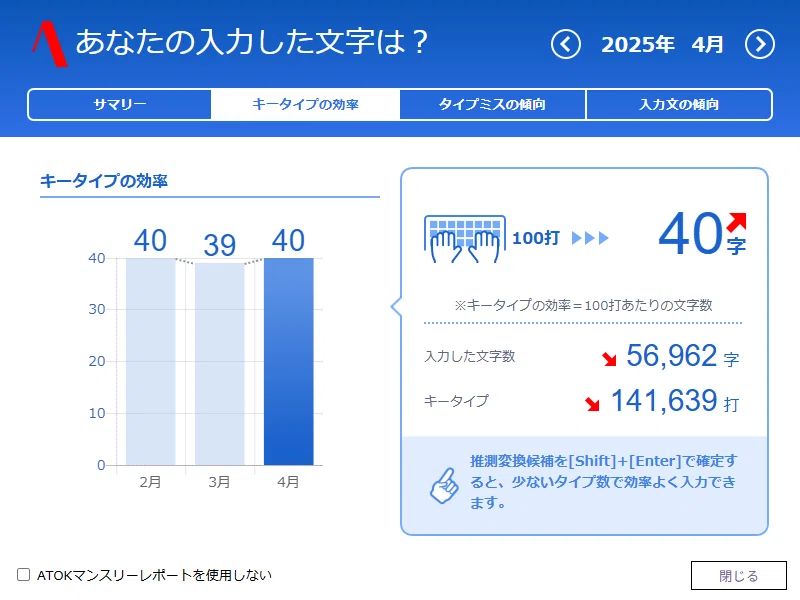Viewport: 800px width, 600px height.
Task: Click the keyboard with hands icon
Action: (x=465, y=238)
